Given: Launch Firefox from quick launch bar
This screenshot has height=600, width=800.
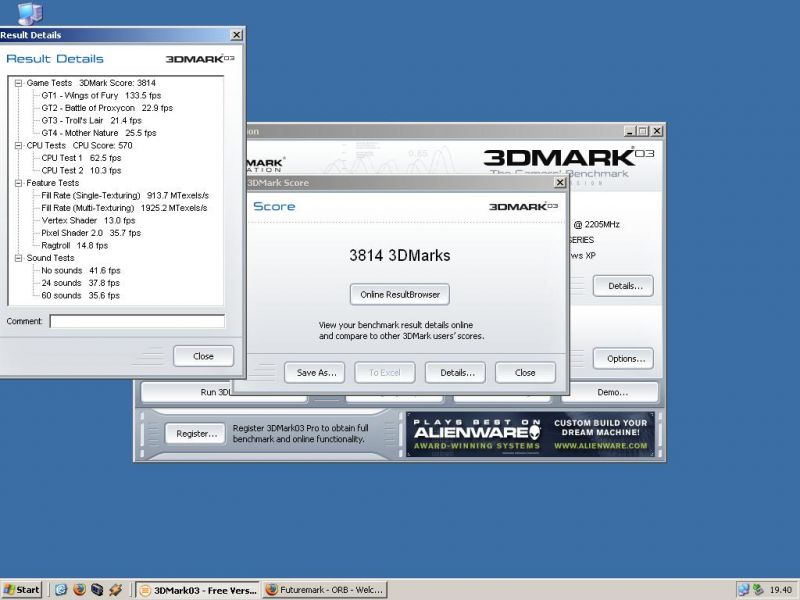Looking at the screenshot, I should pos(79,590).
